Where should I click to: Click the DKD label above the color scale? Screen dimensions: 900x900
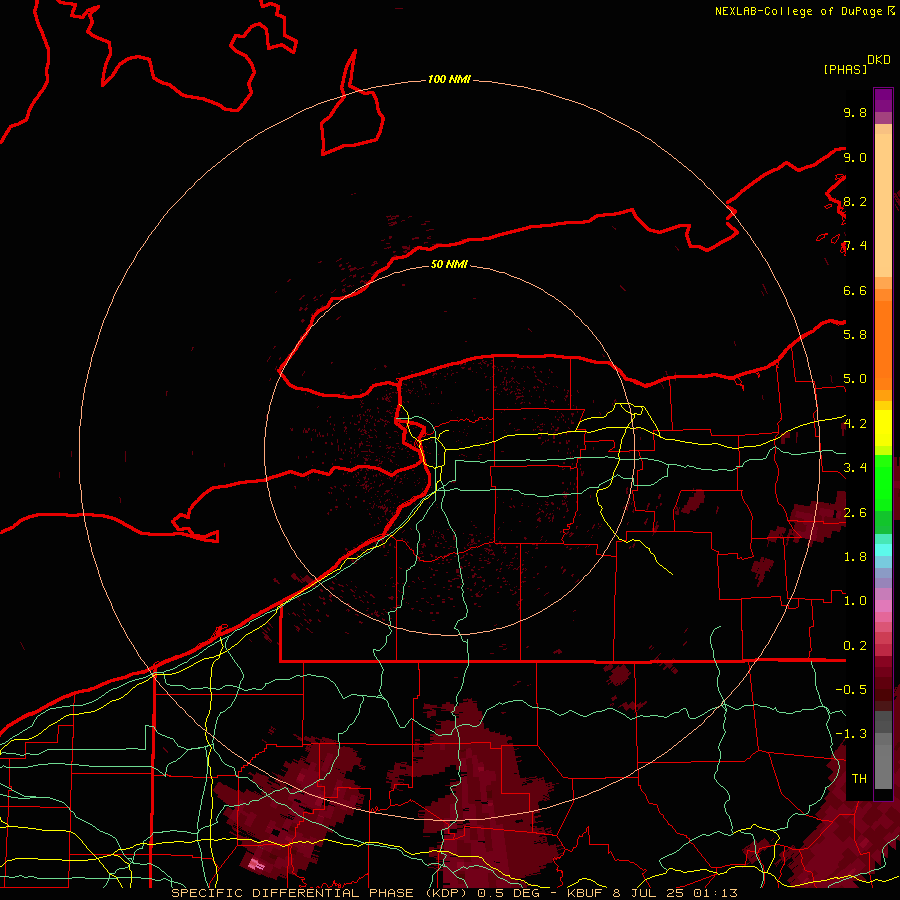point(879,60)
